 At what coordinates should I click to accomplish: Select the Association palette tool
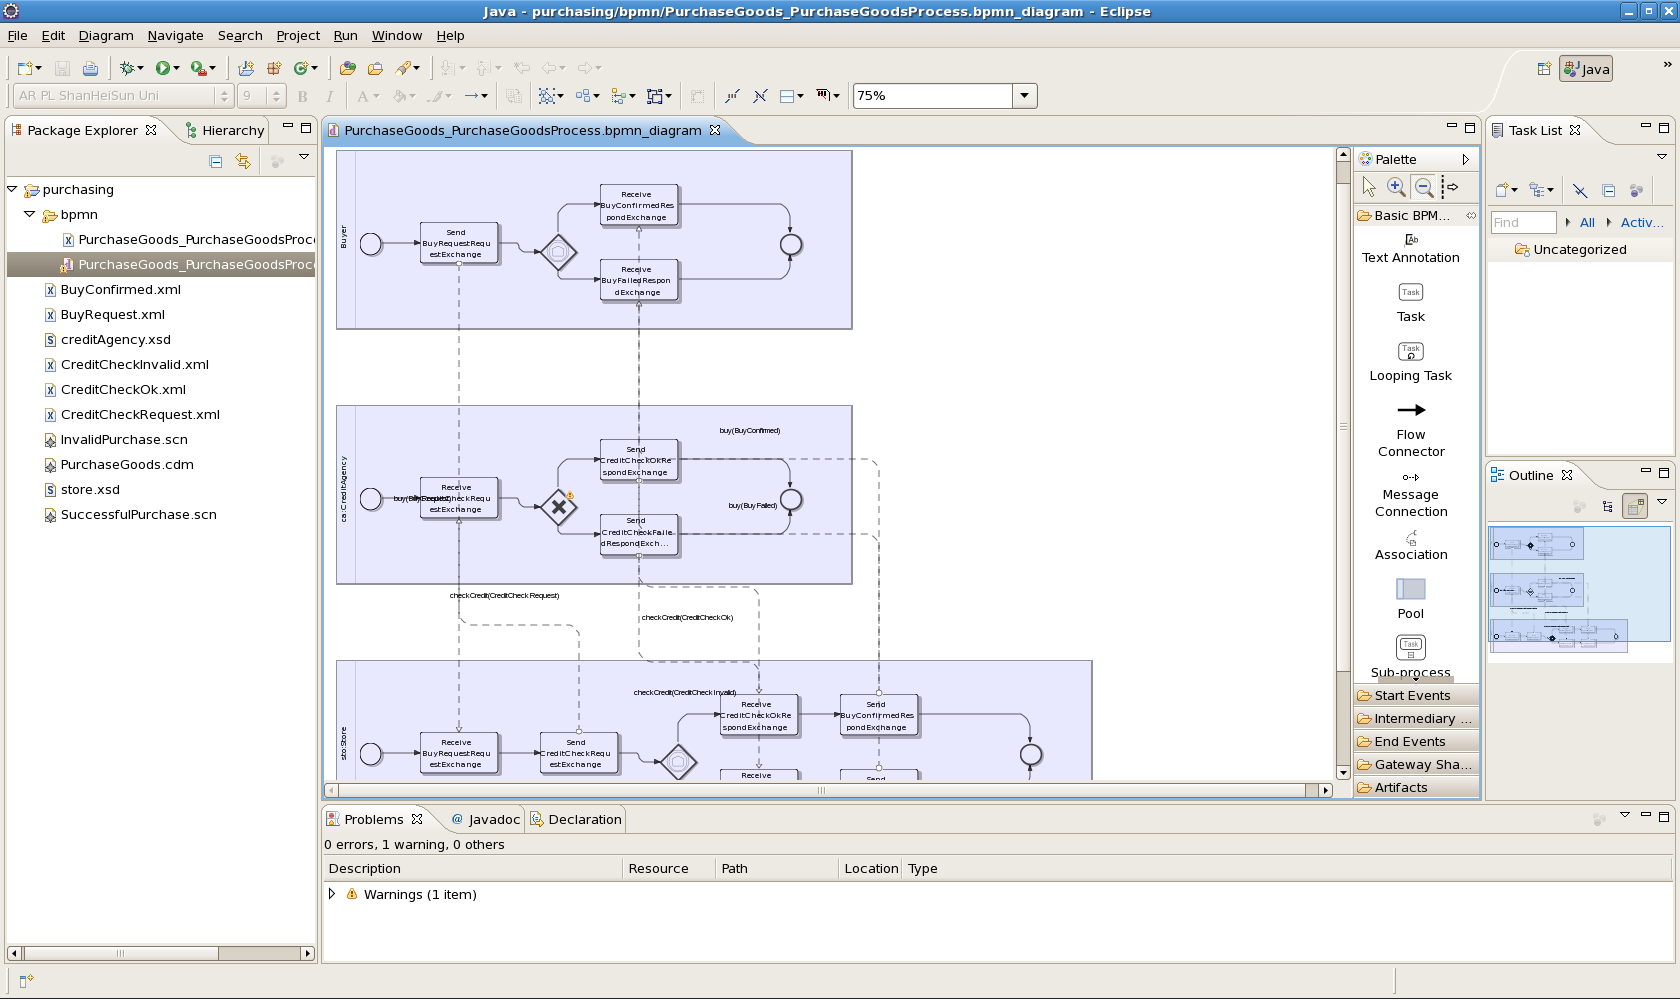point(1410,546)
